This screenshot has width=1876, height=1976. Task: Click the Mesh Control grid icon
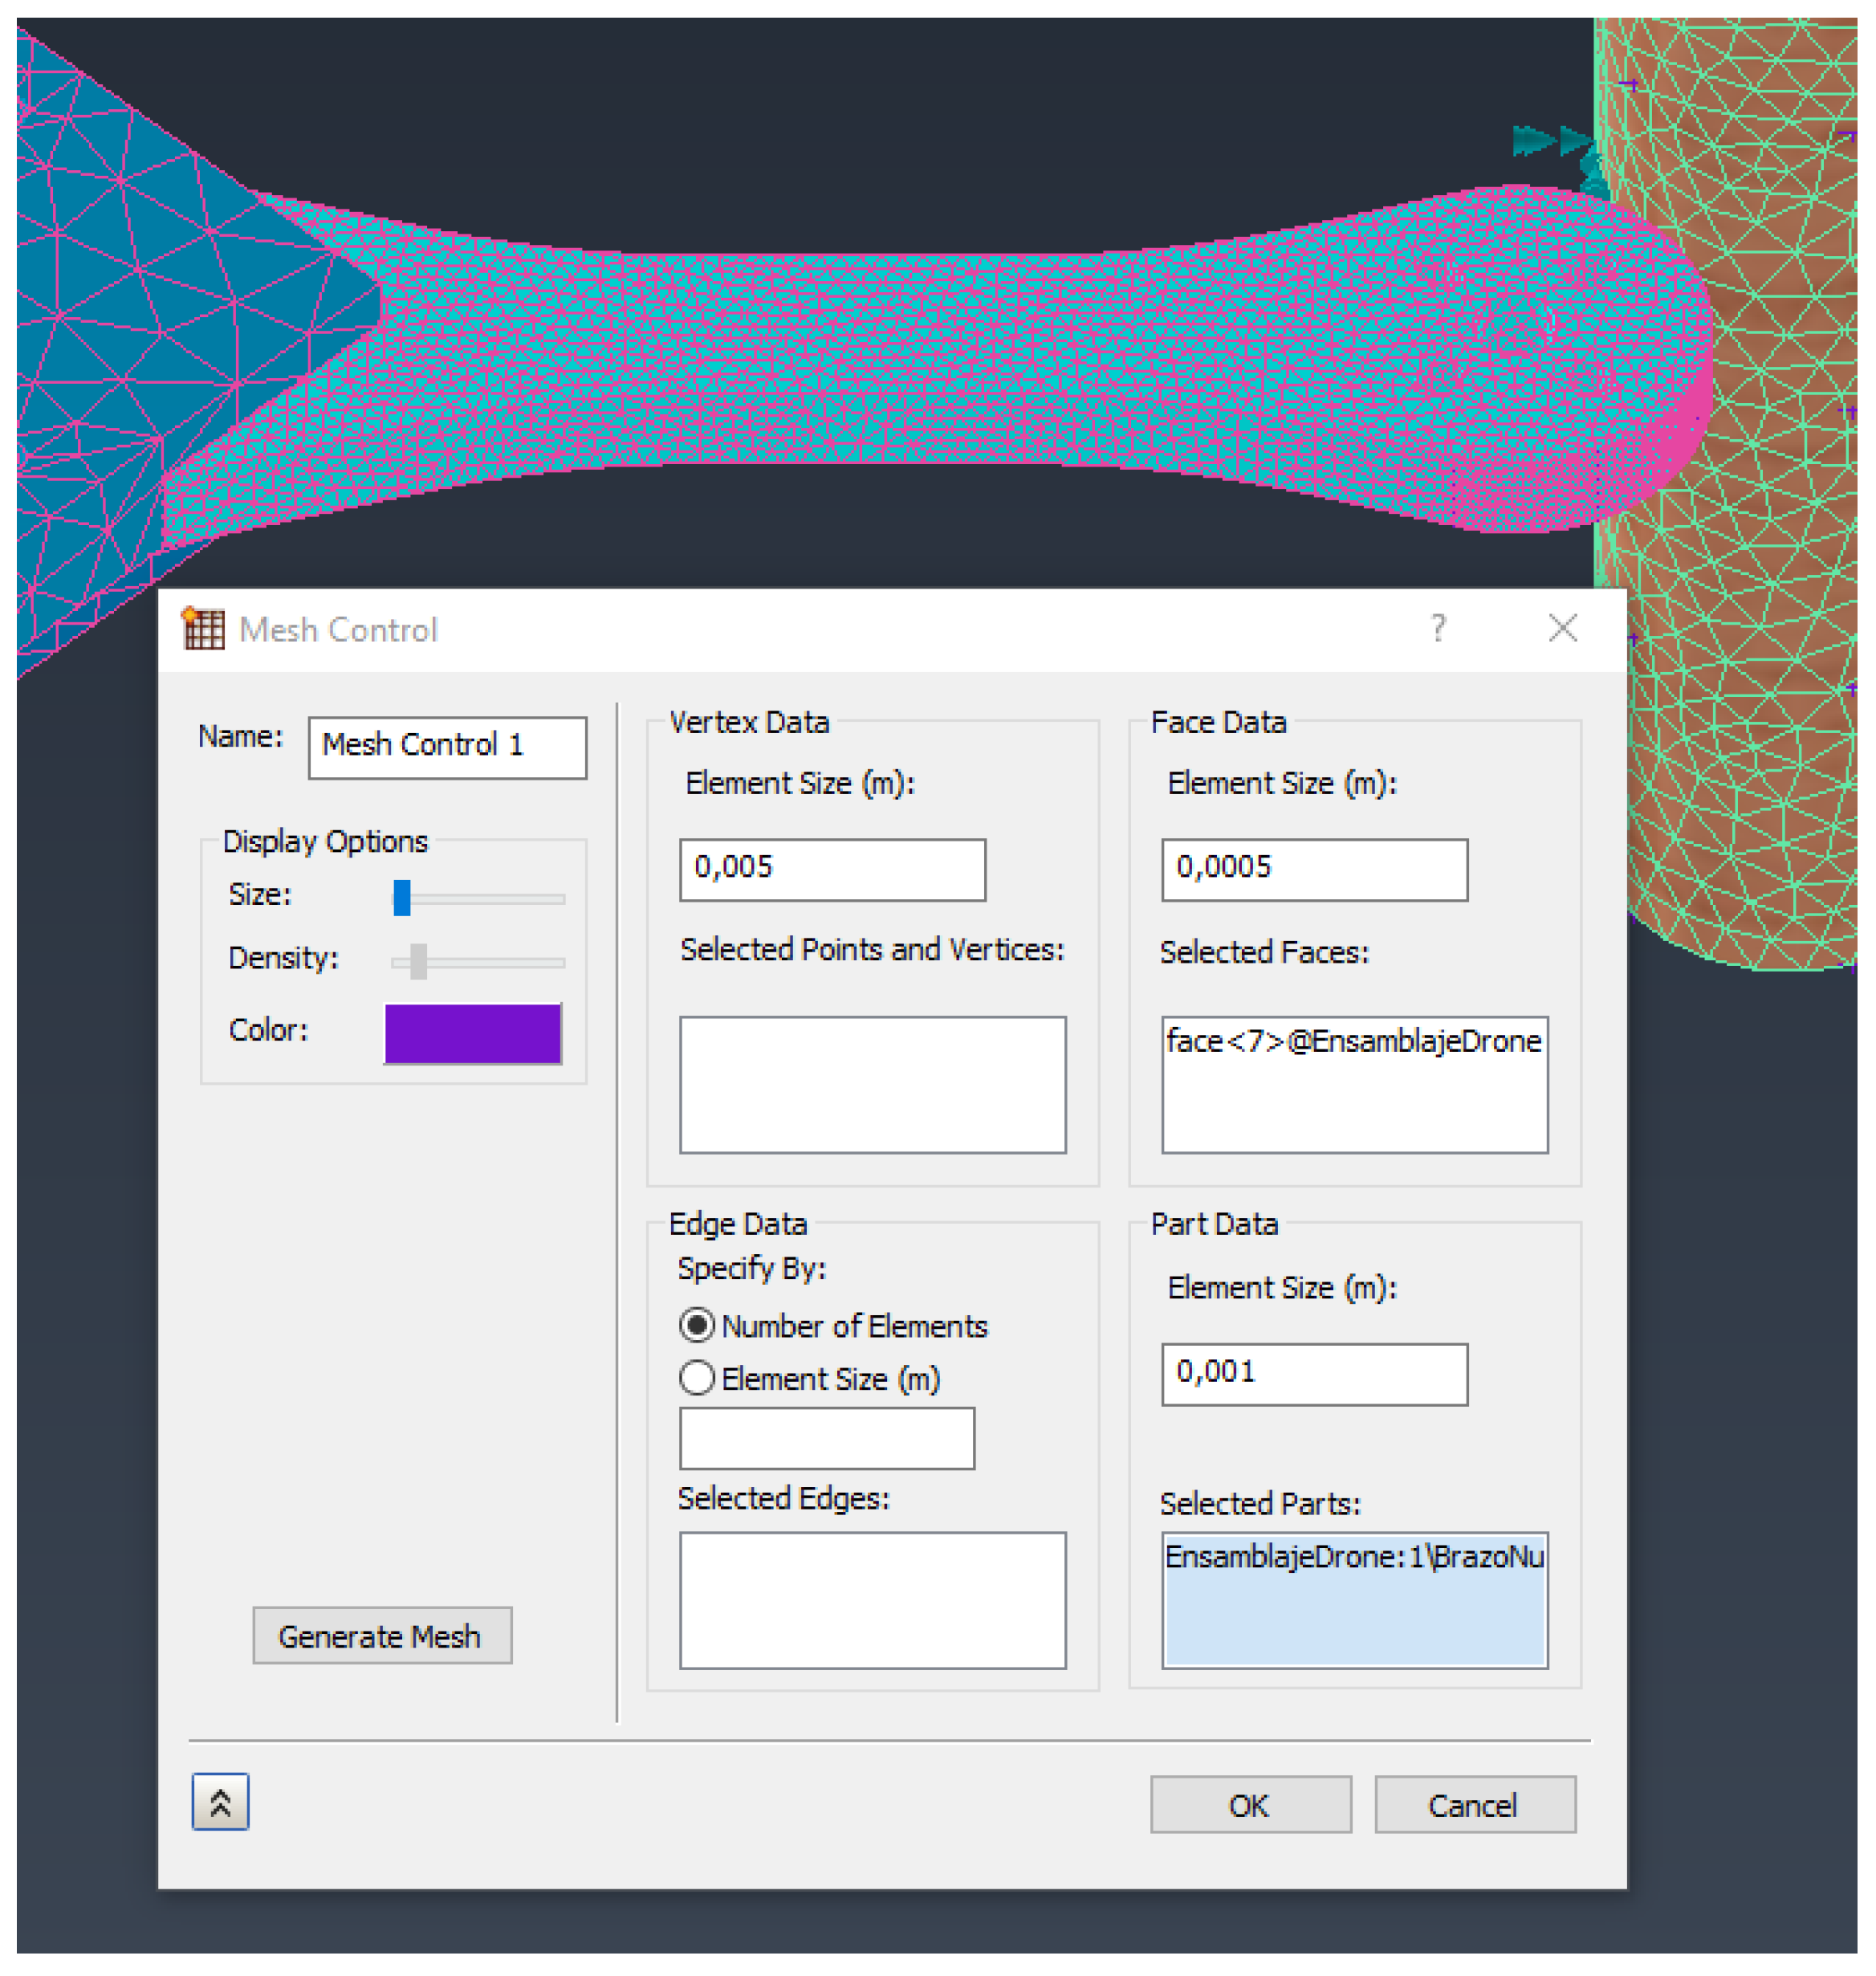click(203, 629)
